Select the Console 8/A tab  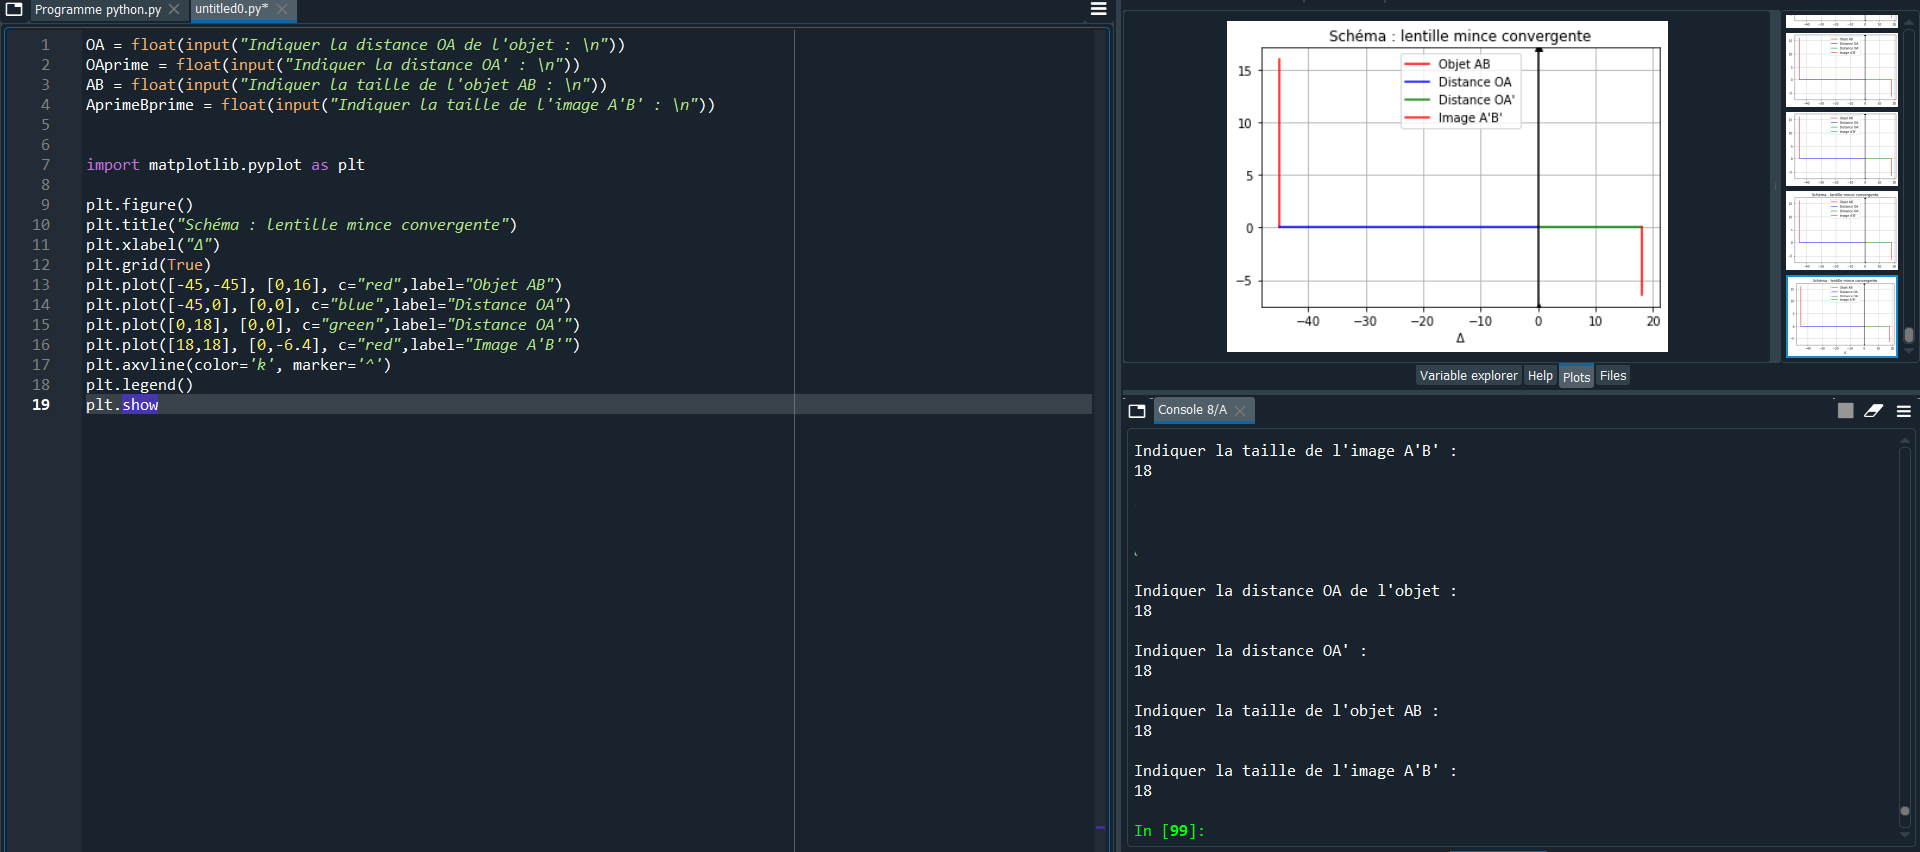pos(1192,410)
